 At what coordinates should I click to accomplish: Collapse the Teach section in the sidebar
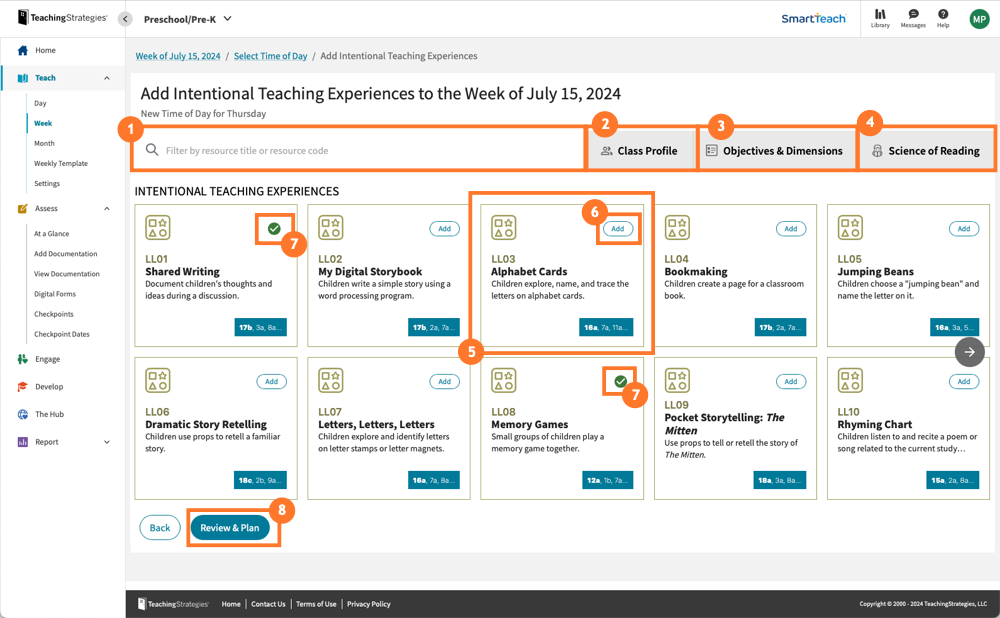pos(107,77)
